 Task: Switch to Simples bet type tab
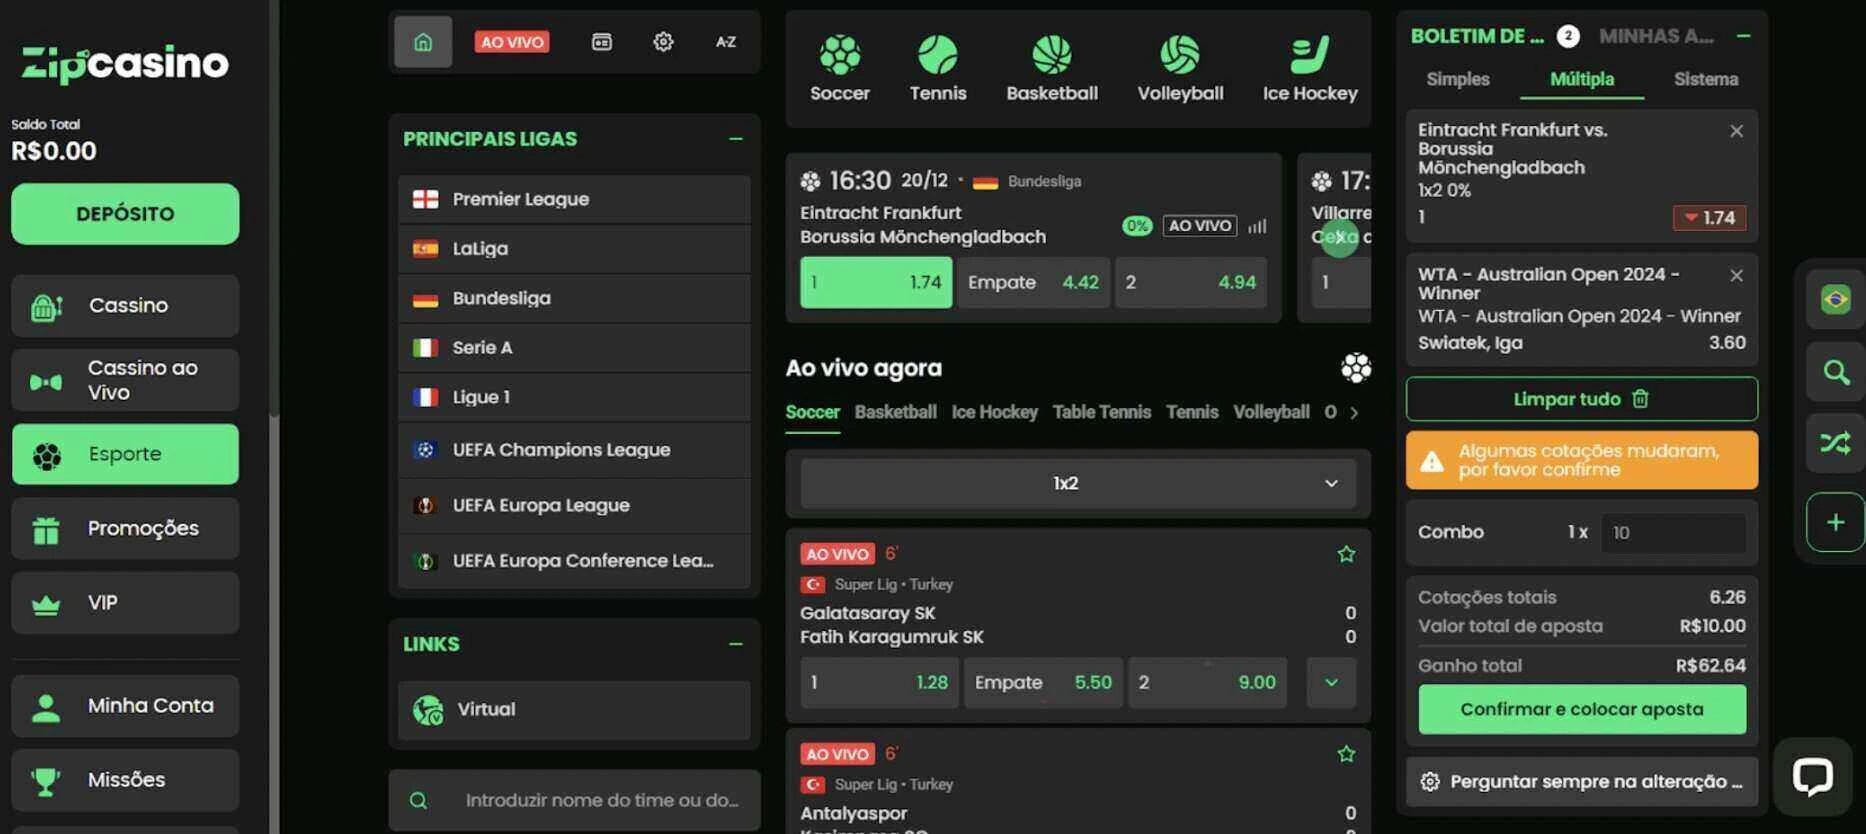[1458, 79]
